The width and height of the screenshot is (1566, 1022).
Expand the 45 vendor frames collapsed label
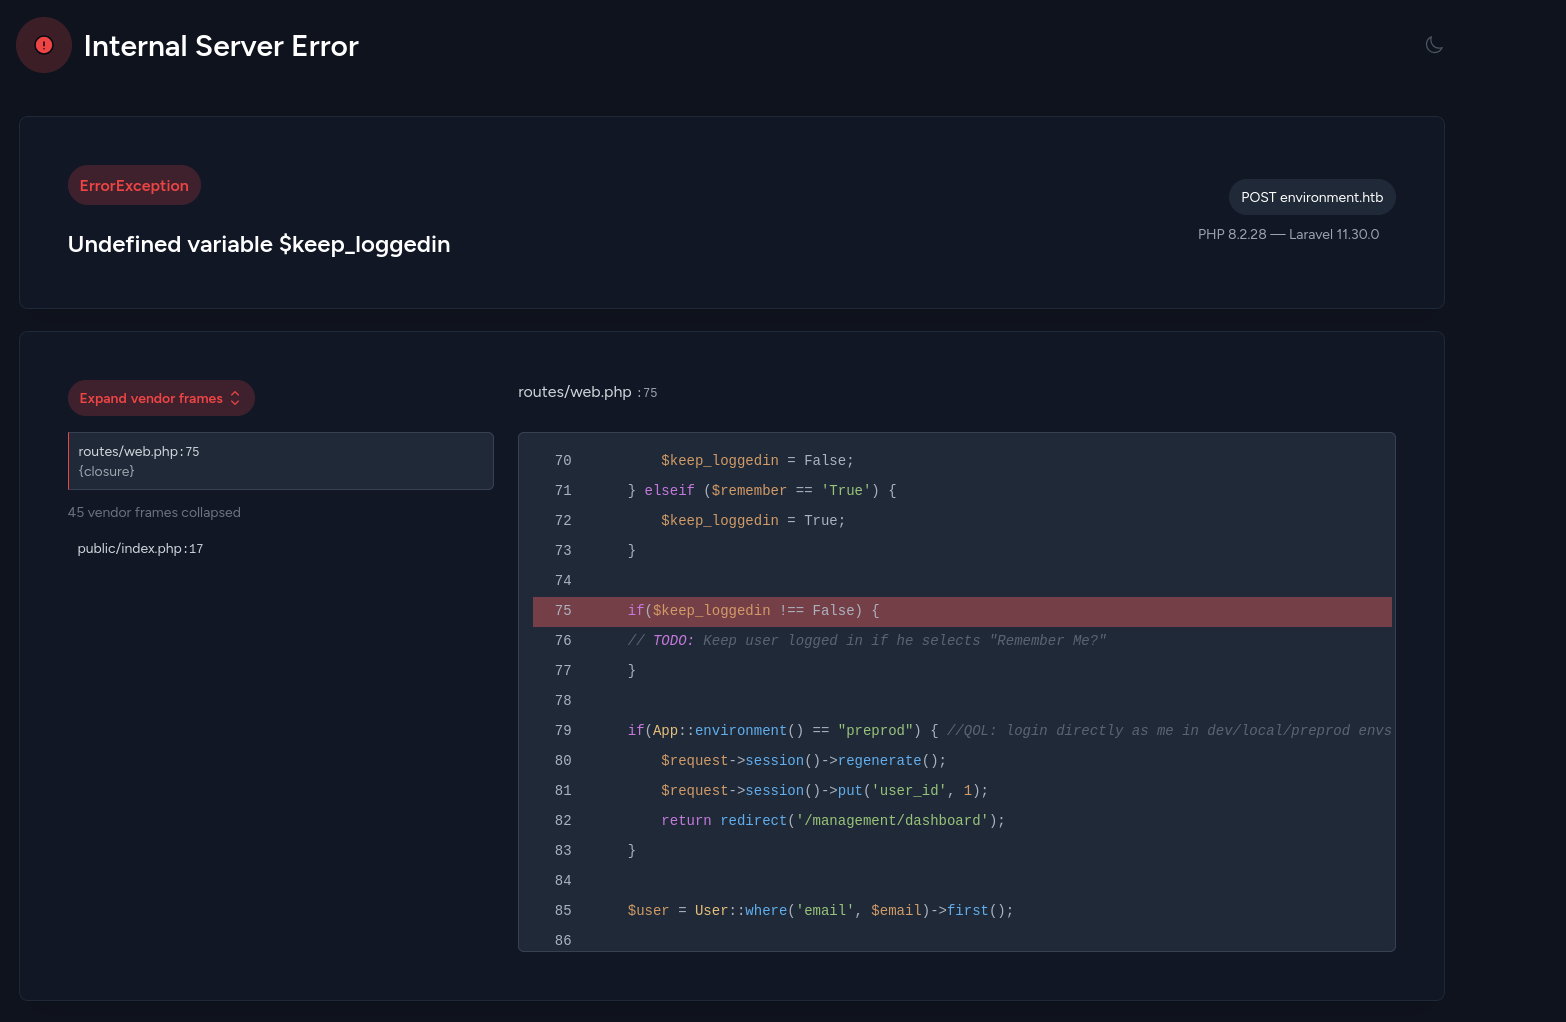click(x=154, y=512)
